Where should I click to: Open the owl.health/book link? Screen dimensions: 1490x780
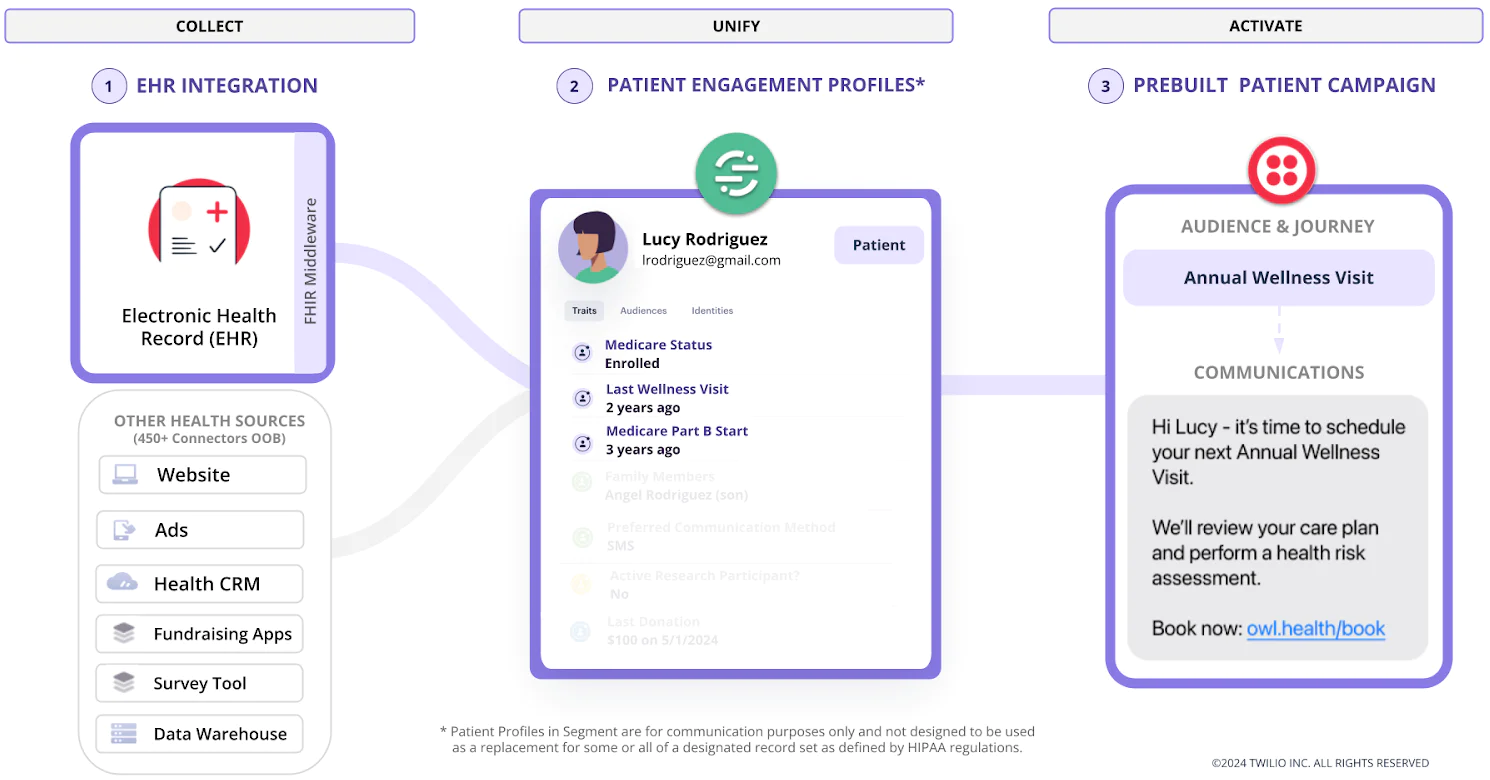pyautogui.click(x=1316, y=629)
